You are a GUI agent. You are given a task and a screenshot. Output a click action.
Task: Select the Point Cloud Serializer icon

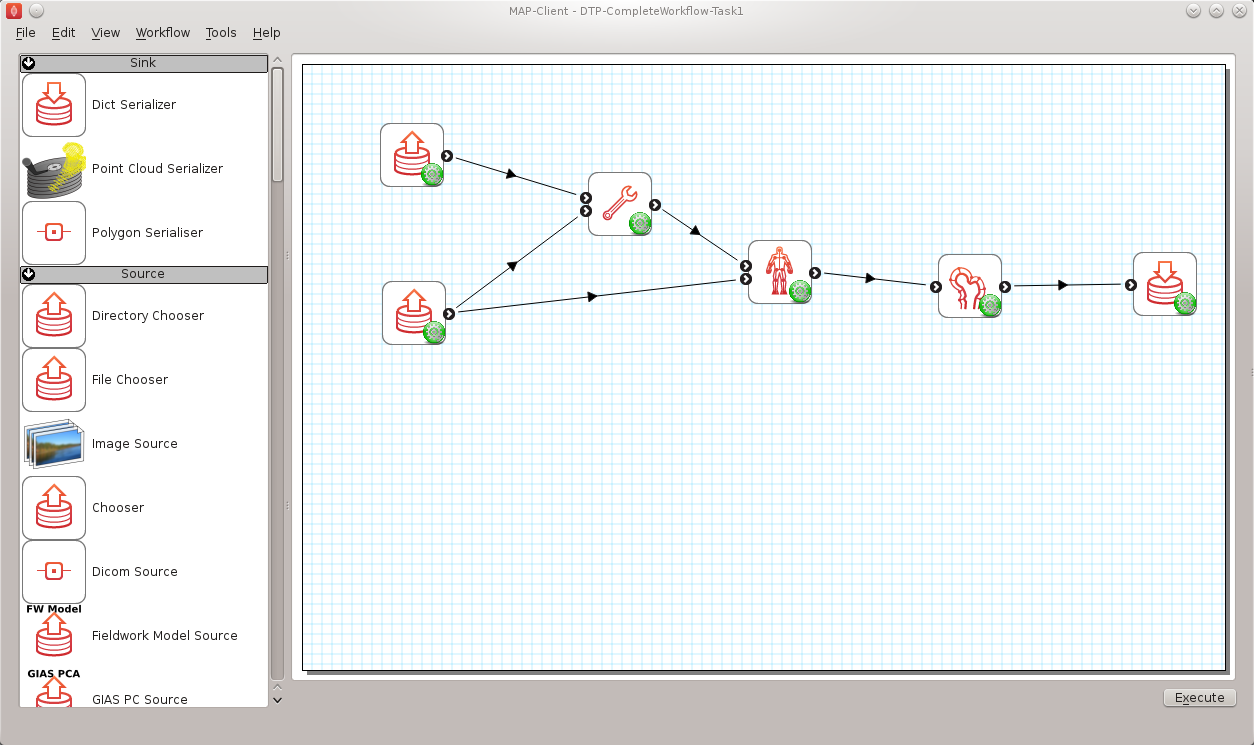[54, 169]
